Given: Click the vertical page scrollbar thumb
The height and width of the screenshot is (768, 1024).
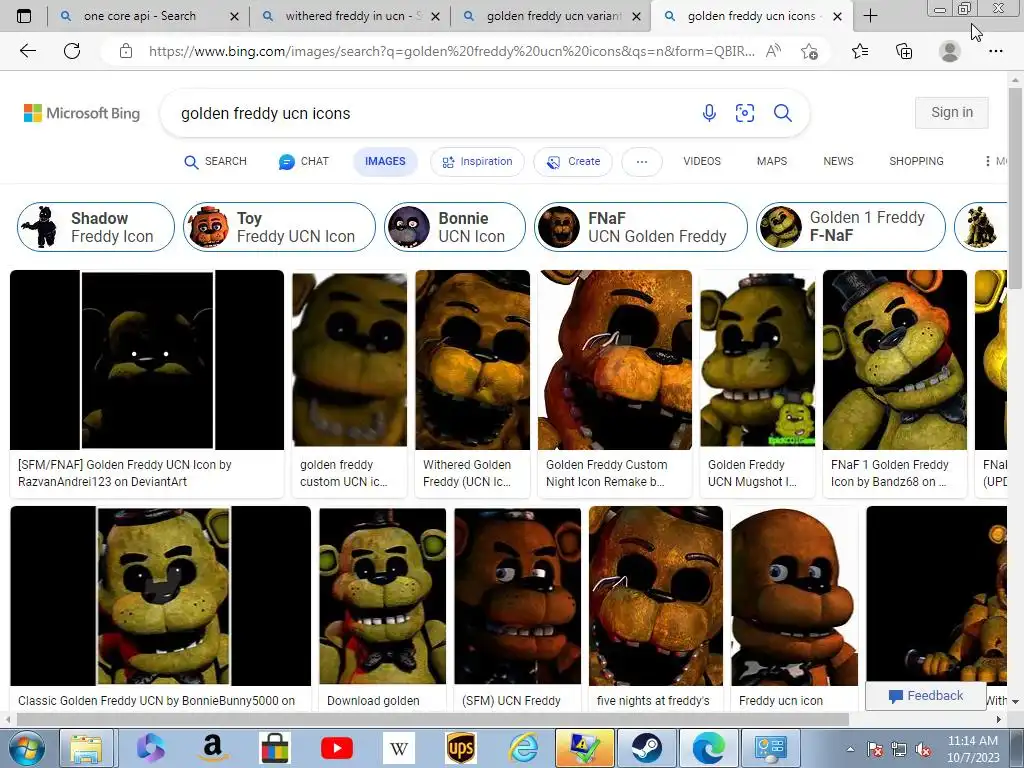Looking at the screenshot, I should click(1015, 188).
